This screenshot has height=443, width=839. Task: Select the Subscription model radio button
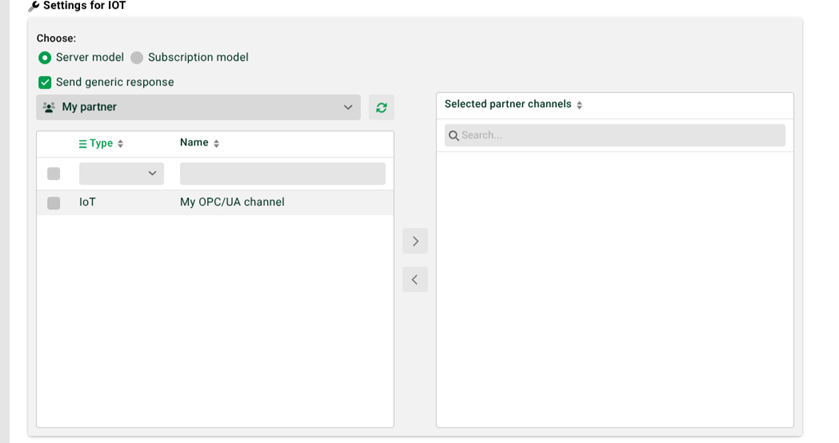137,57
